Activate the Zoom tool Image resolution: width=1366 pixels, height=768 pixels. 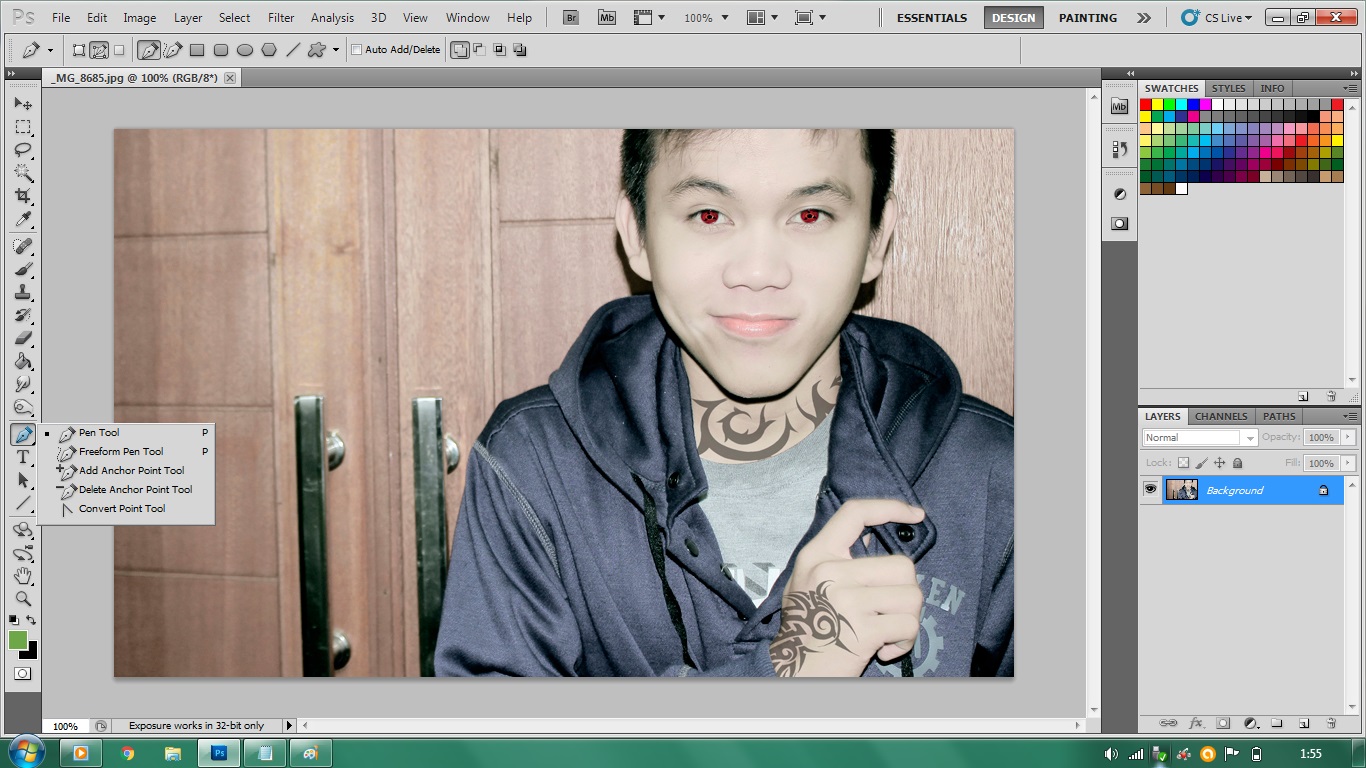22,599
